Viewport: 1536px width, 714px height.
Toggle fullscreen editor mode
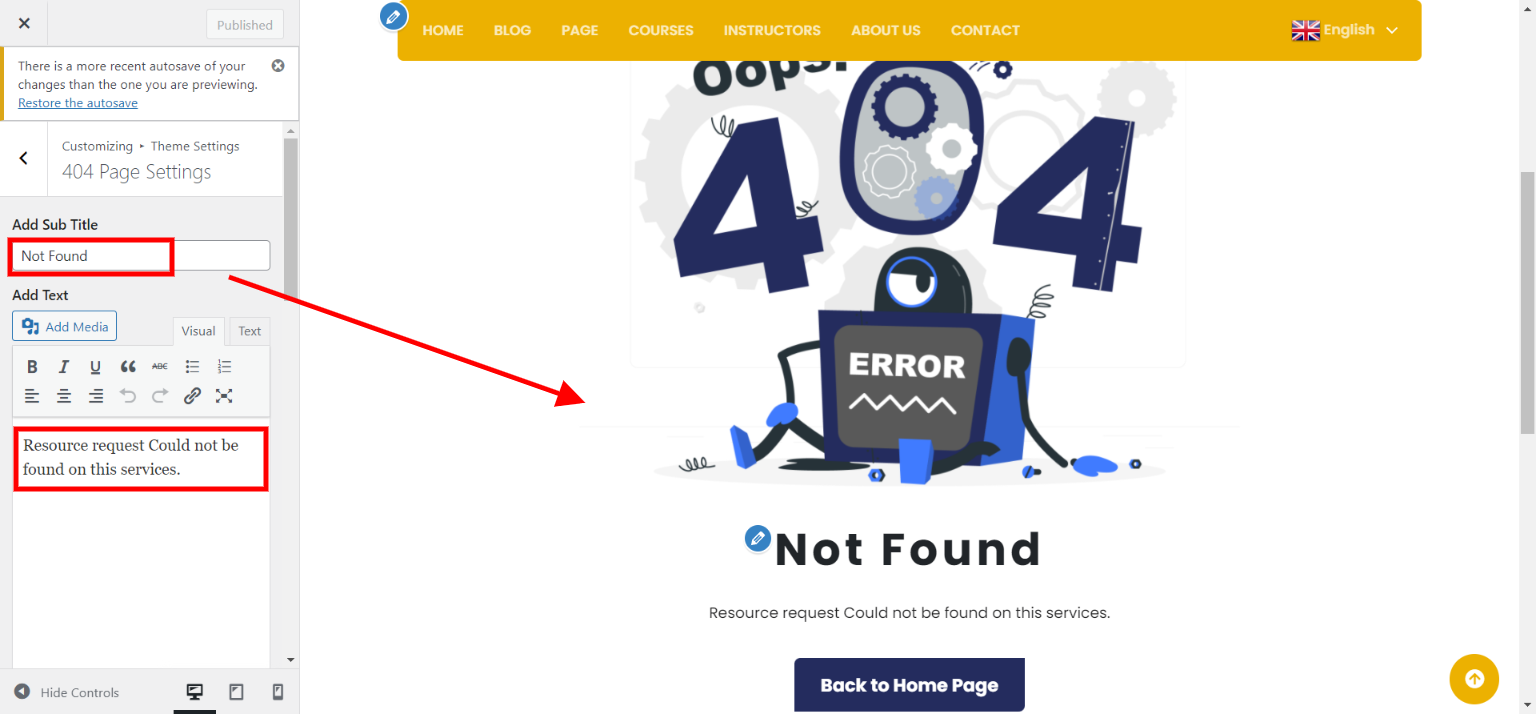click(x=224, y=396)
